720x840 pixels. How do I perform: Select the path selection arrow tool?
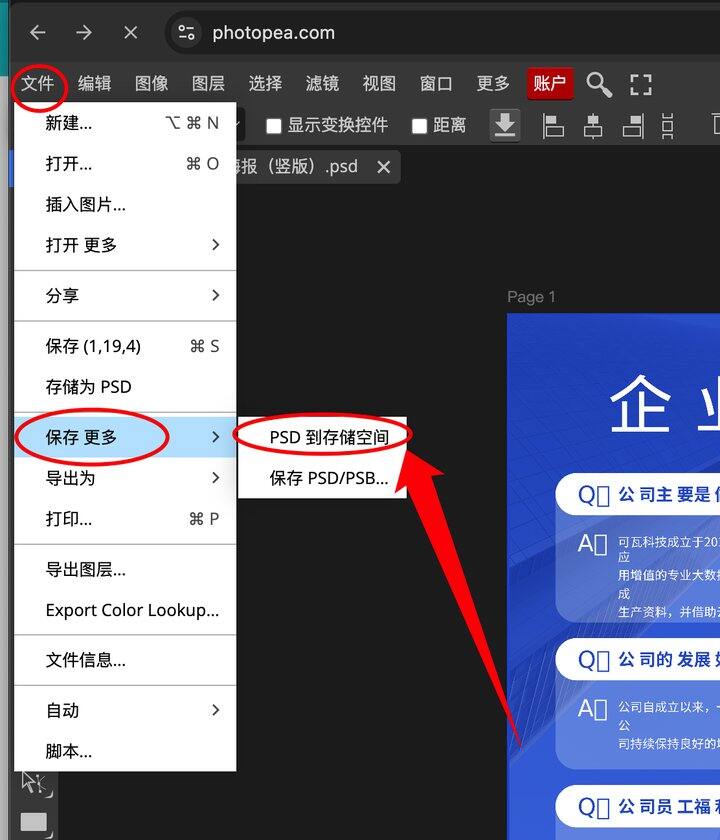[33, 783]
